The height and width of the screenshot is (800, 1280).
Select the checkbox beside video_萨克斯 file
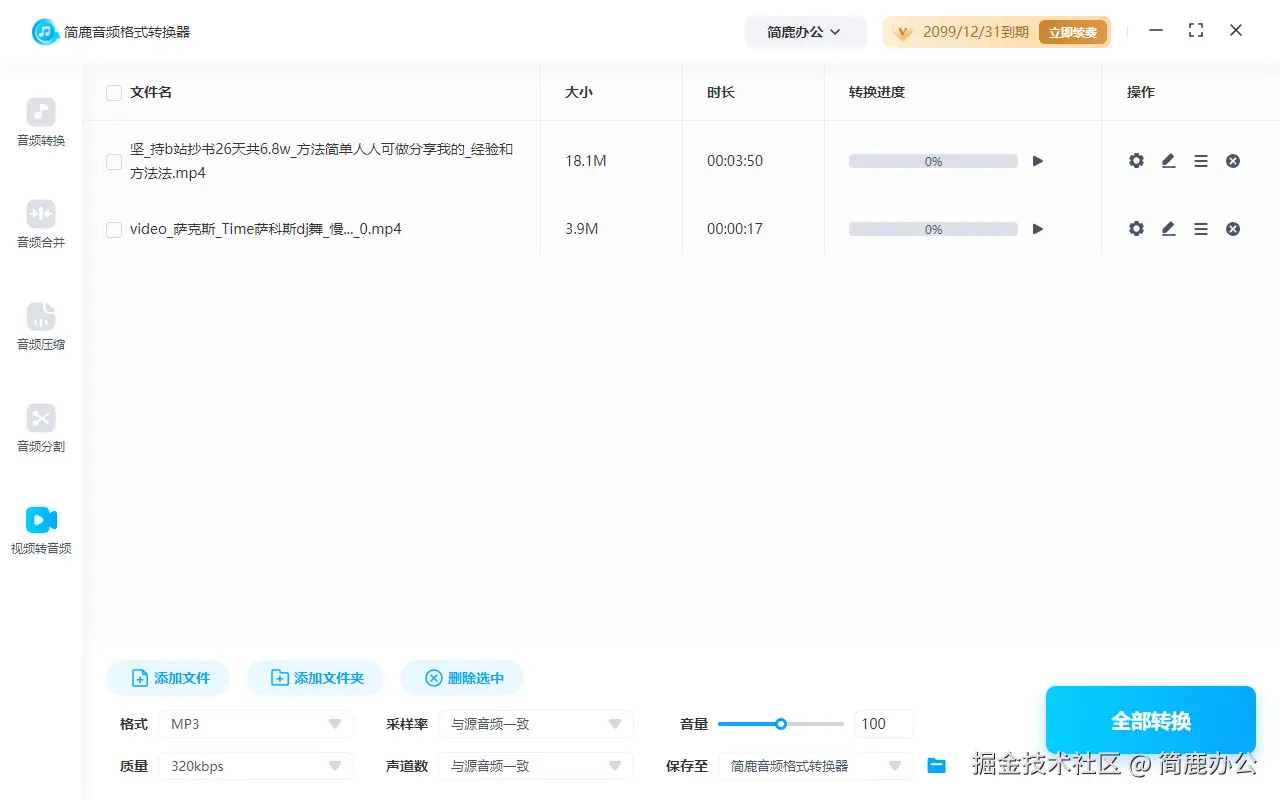coord(113,229)
